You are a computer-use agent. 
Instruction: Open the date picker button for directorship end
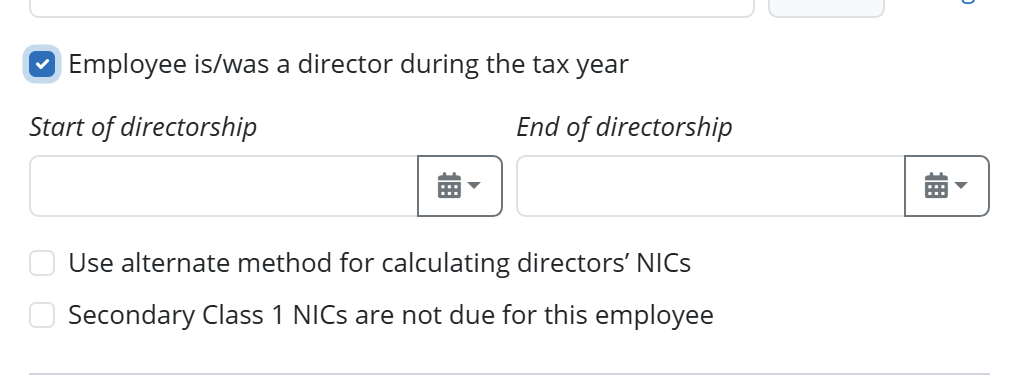point(947,186)
